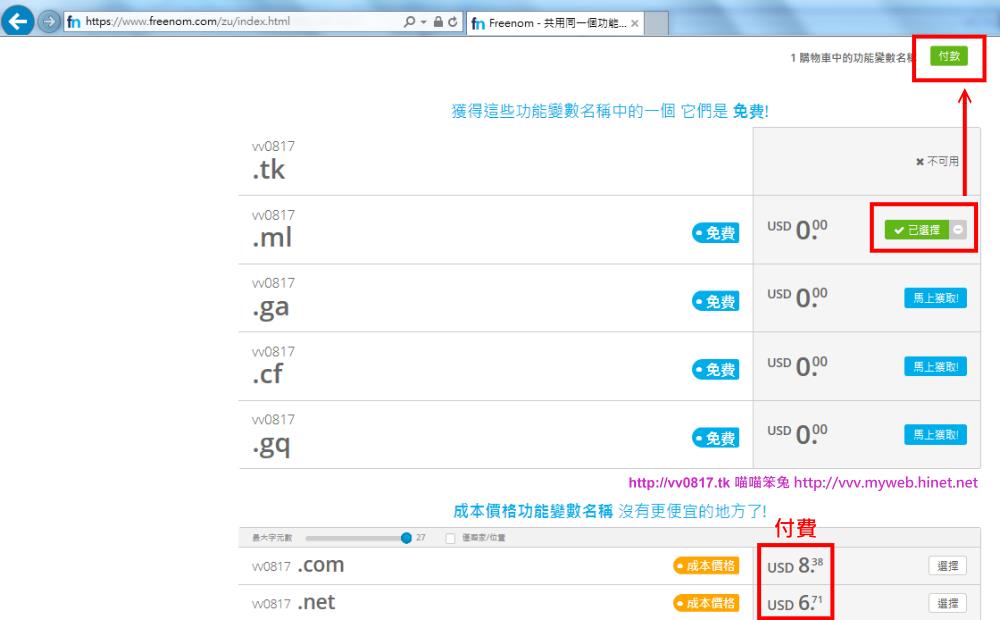Click the 免費 badge on .ml row
The image size is (1000, 620).
pos(716,233)
